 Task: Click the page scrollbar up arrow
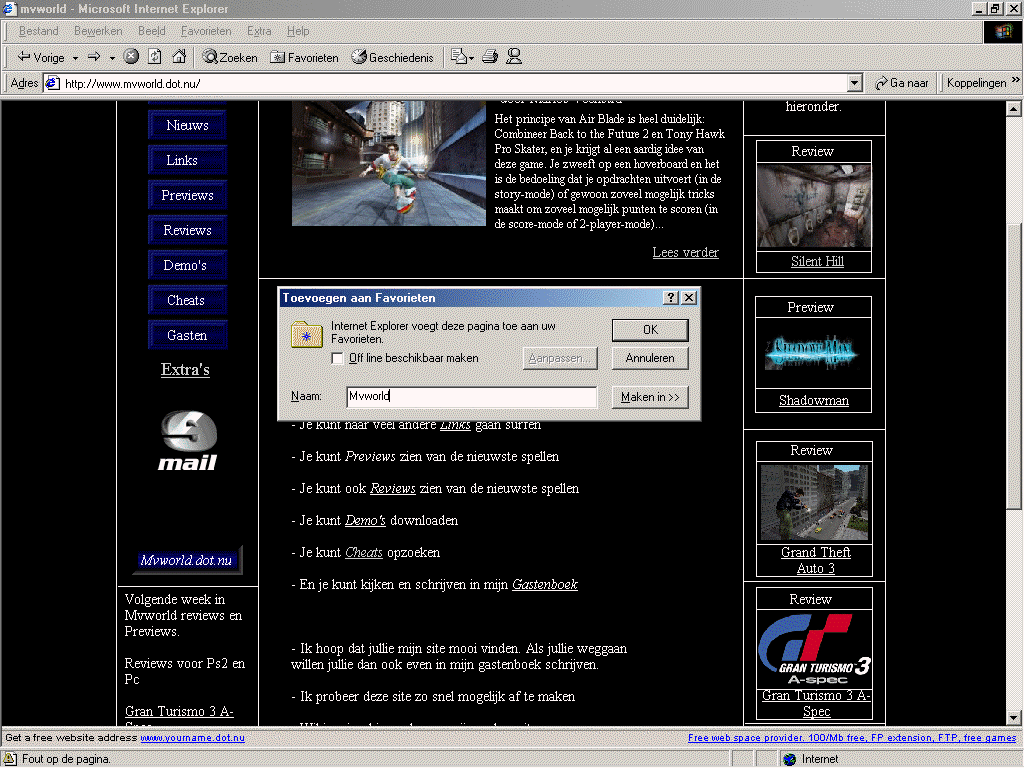1014,109
